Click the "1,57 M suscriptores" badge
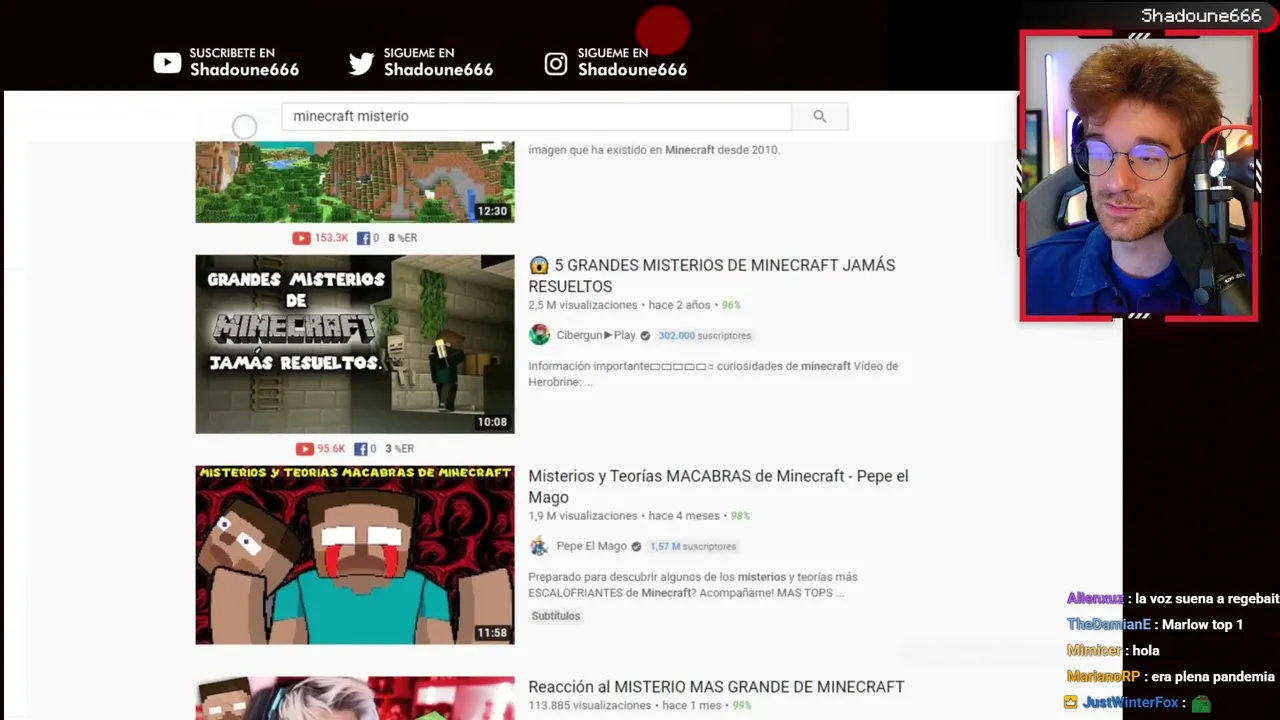Screen dimensions: 1280x720 pos(693,547)
